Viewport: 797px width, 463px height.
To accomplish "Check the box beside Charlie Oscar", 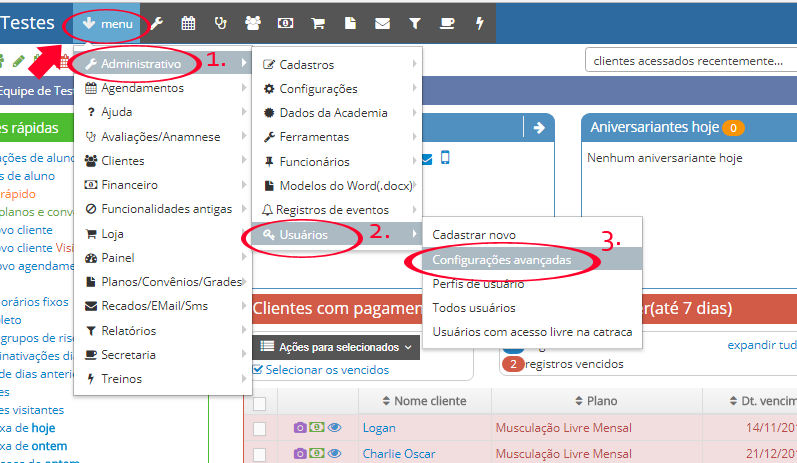I will tap(260, 453).
